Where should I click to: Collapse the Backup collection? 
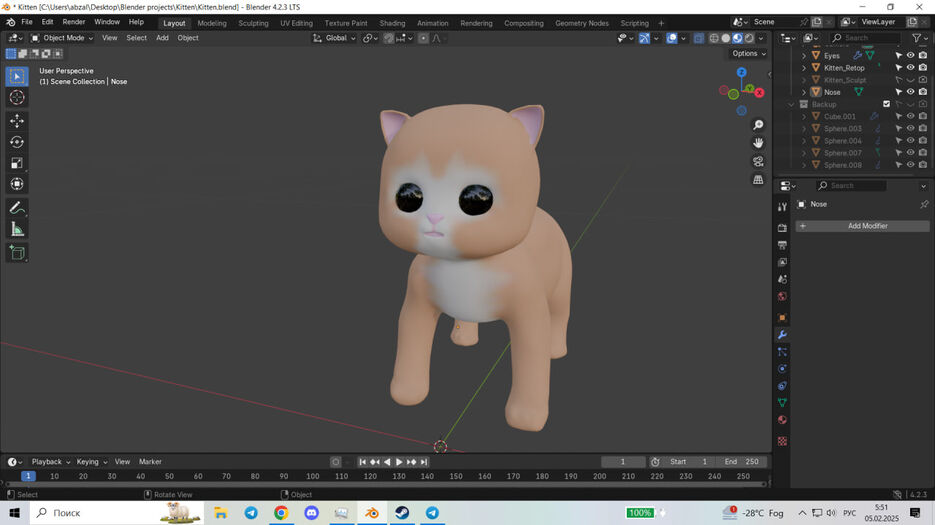click(x=791, y=104)
